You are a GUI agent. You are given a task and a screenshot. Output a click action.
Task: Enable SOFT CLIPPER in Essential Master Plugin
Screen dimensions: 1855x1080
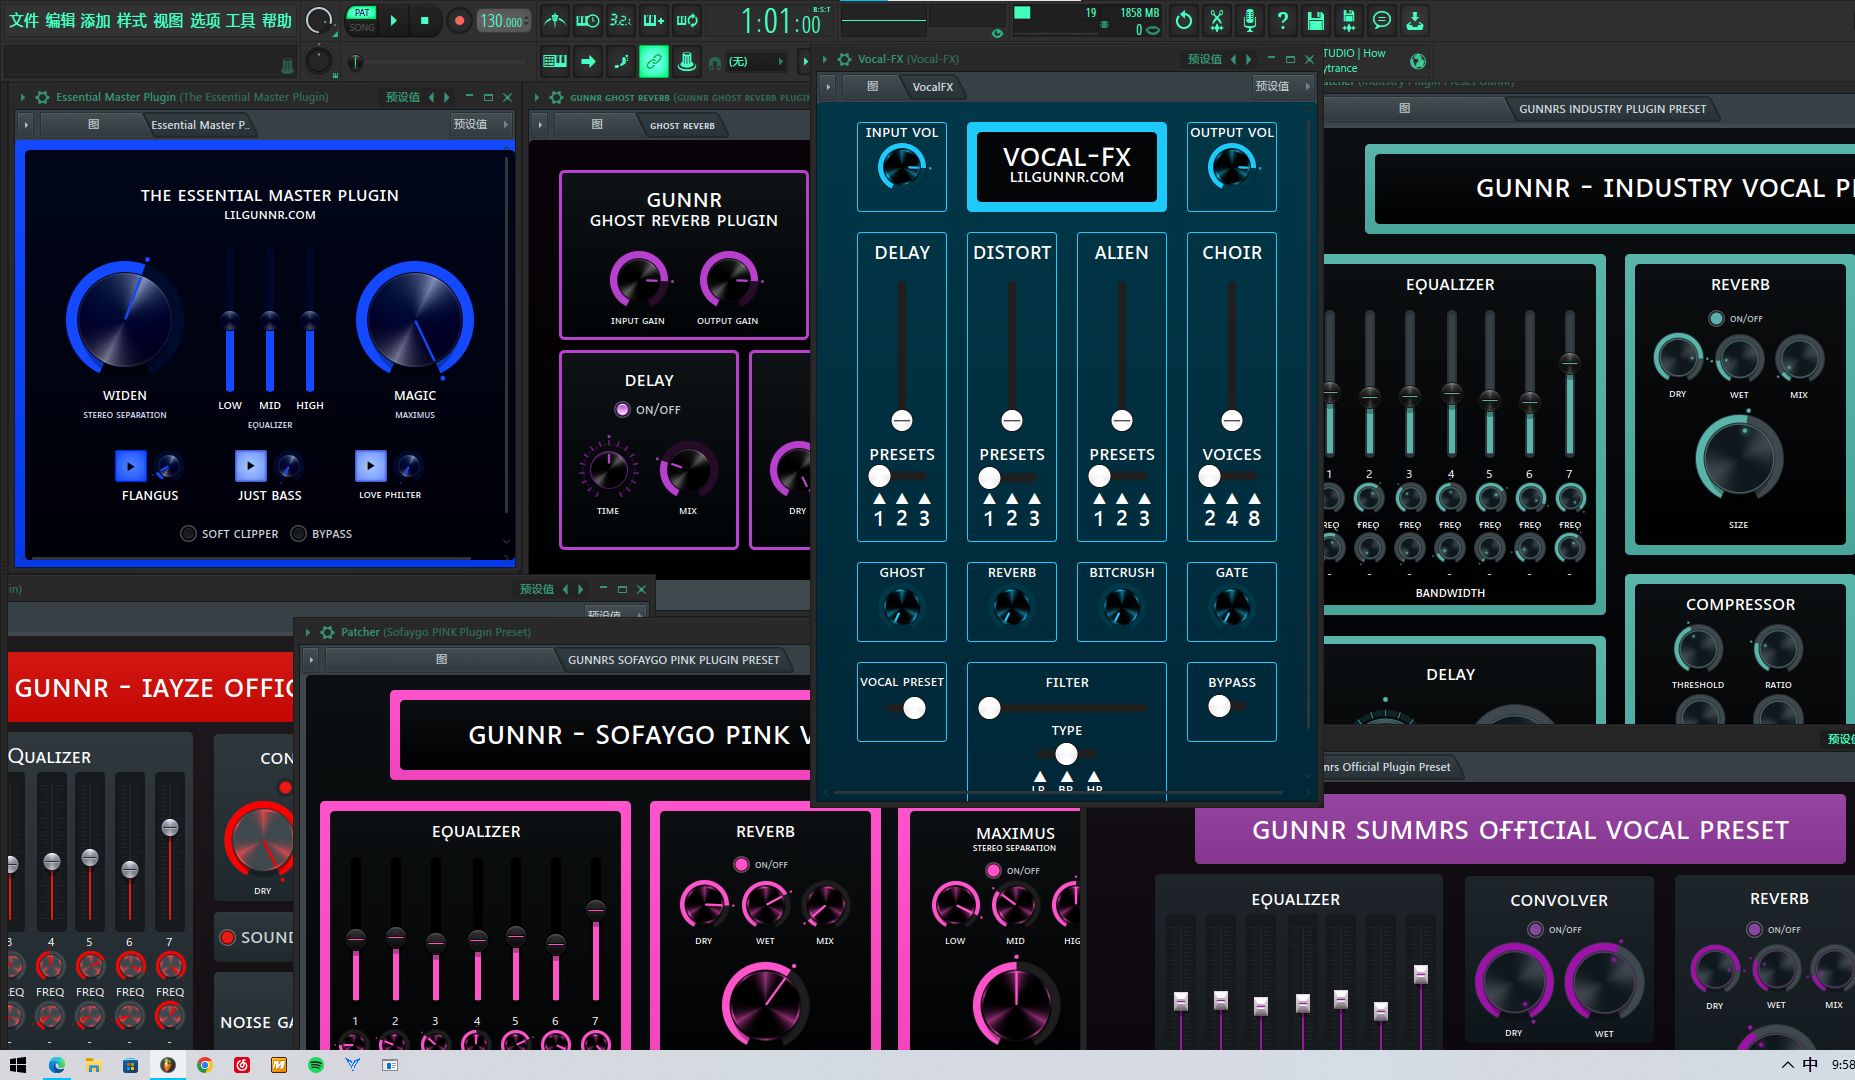coord(188,534)
